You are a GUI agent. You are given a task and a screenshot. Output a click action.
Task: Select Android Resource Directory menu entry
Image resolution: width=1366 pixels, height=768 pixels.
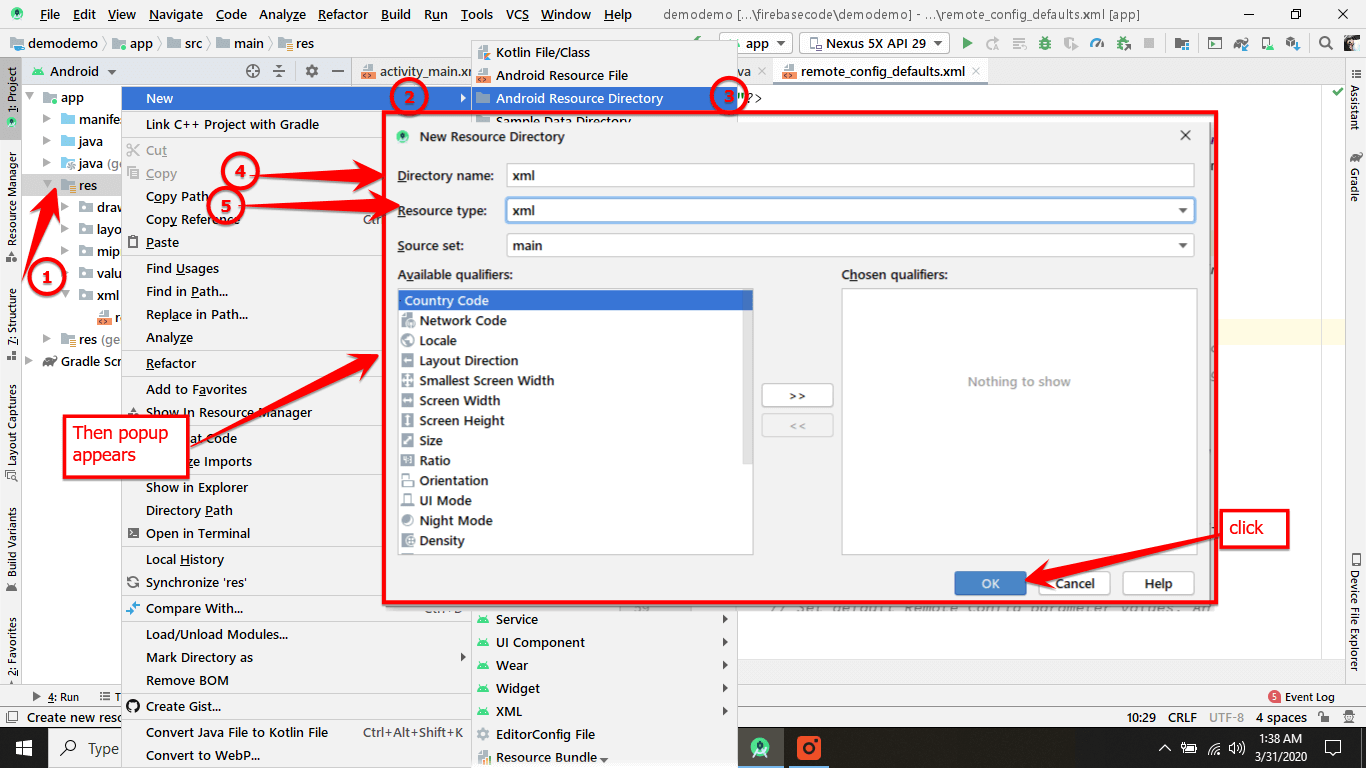[x=604, y=98]
